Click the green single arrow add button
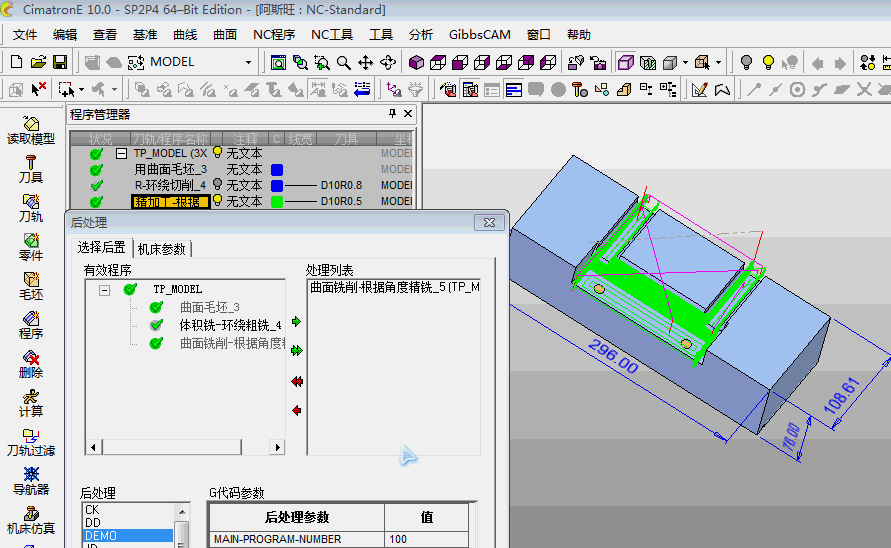Screen dimensions: 891x548 click(x=296, y=322)
